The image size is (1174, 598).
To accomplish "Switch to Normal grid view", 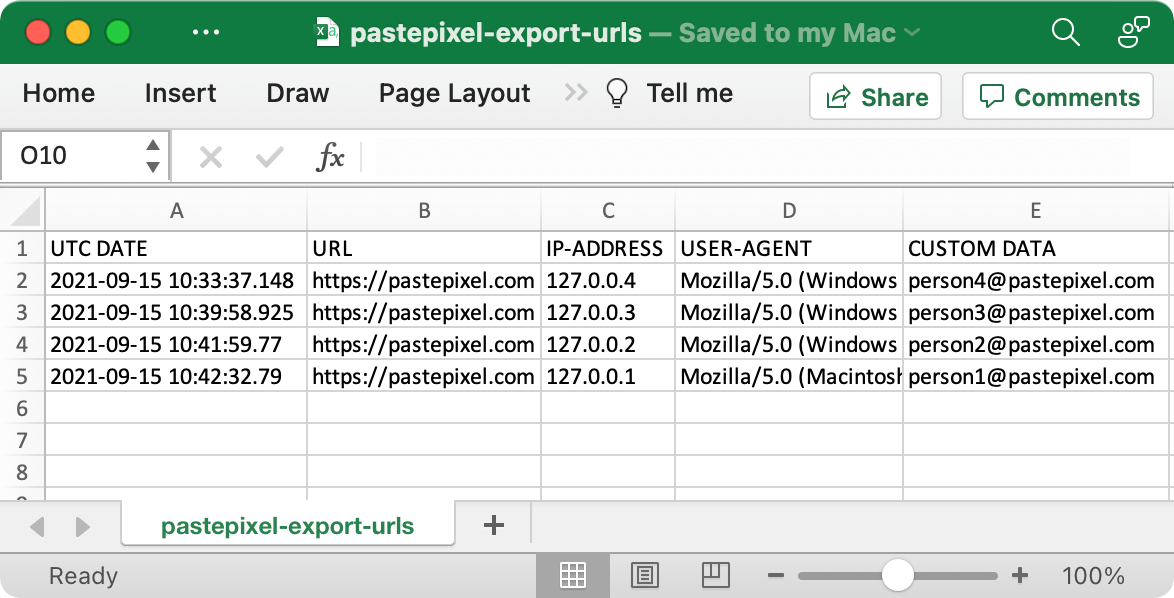I will [573, 575].
